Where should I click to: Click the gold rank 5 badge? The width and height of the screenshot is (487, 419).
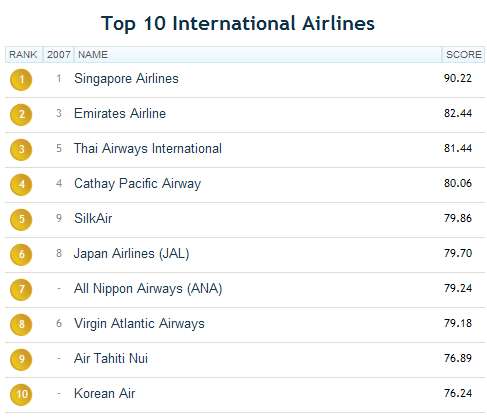coord(21,220)
